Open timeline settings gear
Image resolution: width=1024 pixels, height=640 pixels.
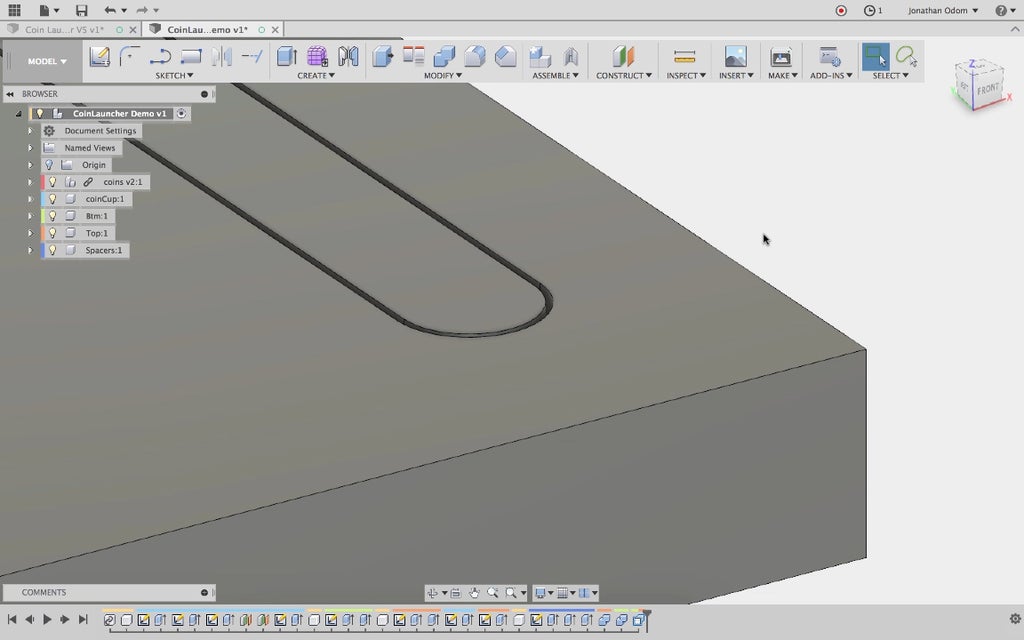1014,618
